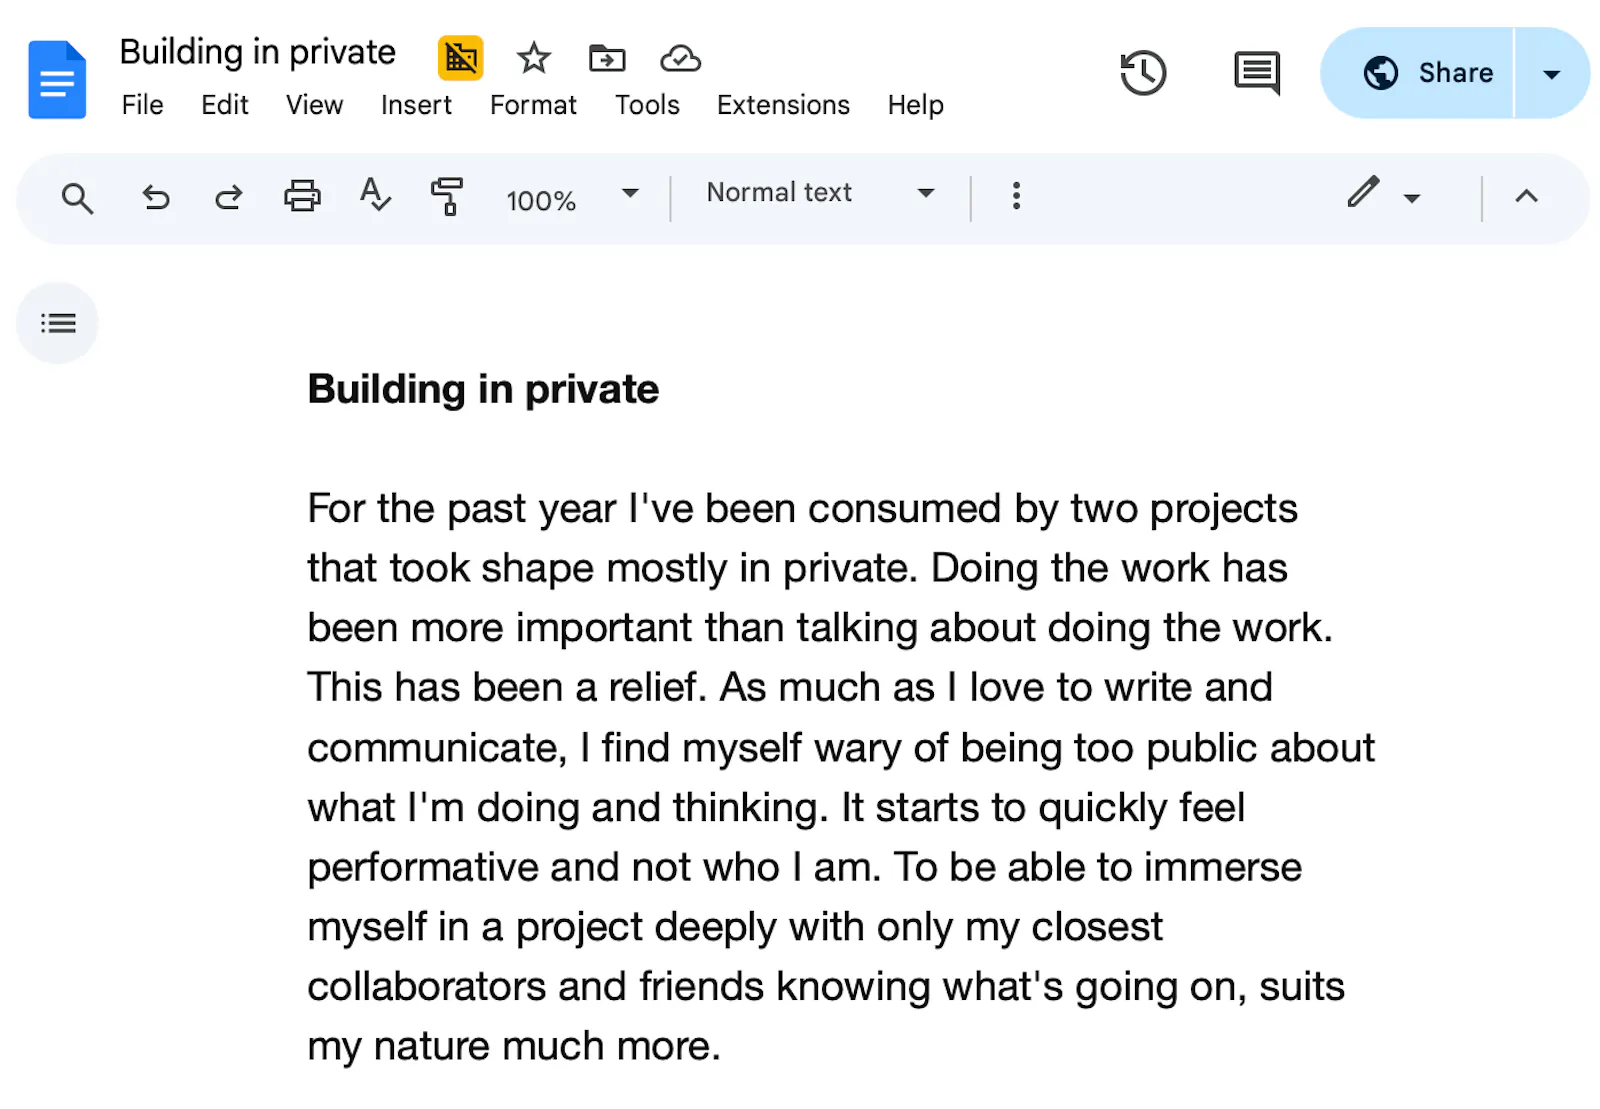Select the paint format tool
Viewport: 1600px width, 1109px height.
pos(447,196)
